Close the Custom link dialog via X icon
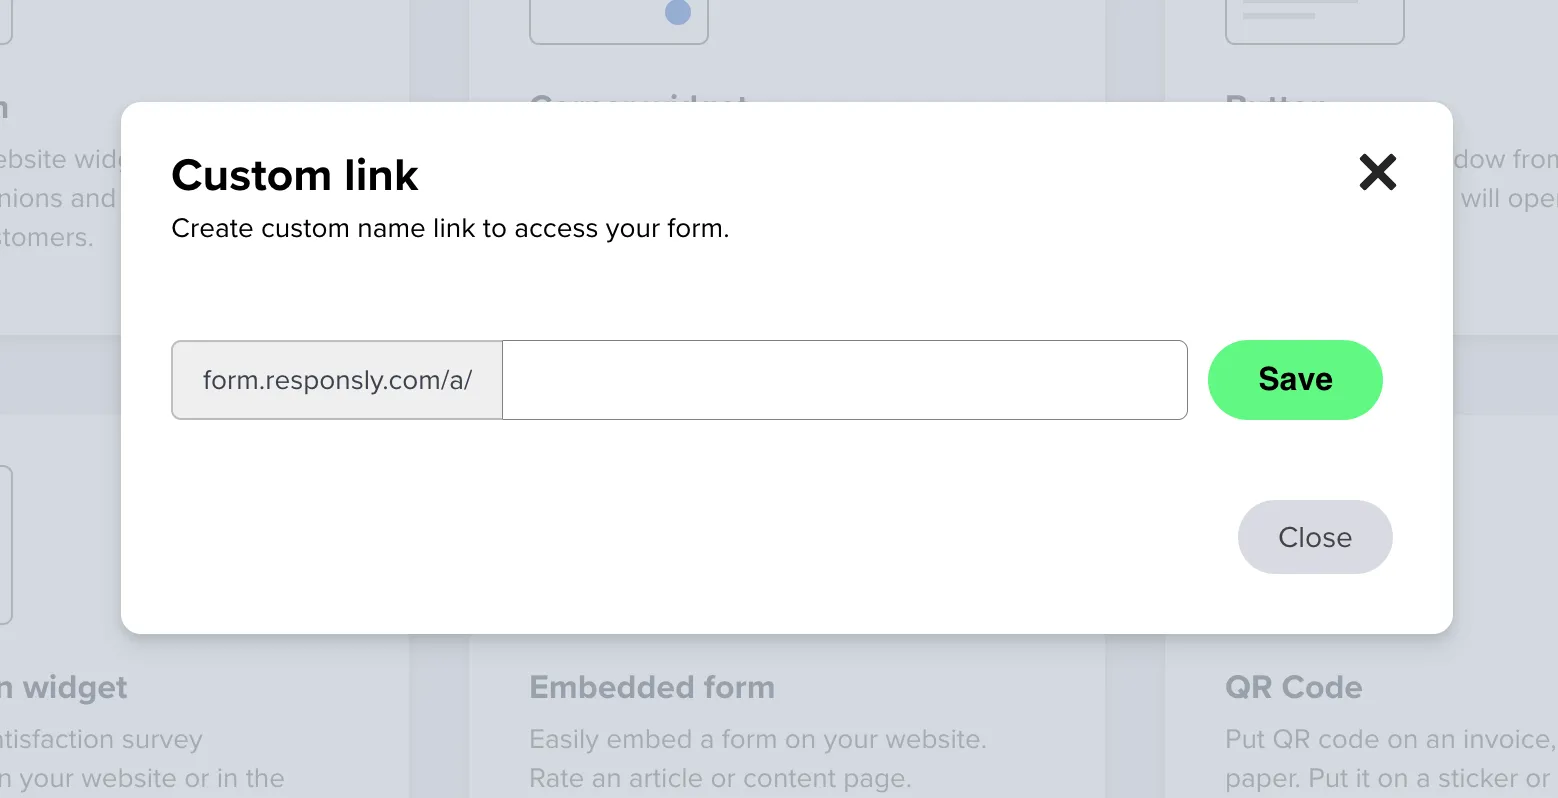 [1377, 172]
